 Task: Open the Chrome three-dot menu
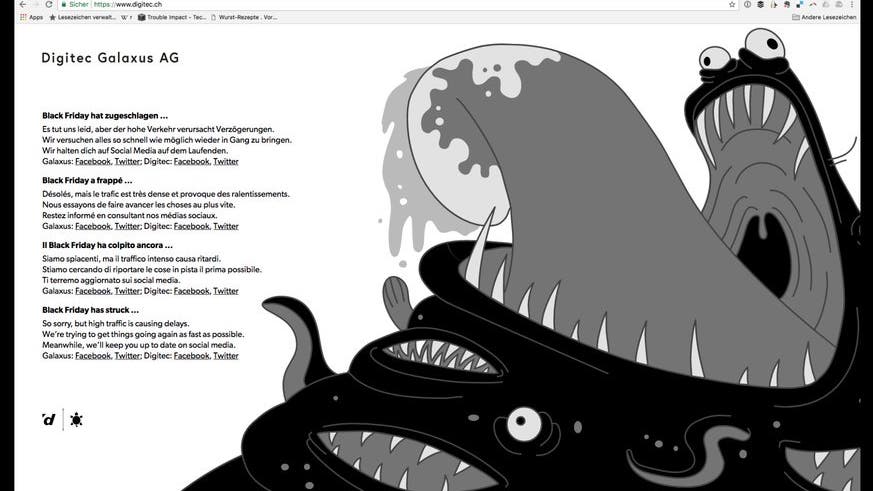852,4
